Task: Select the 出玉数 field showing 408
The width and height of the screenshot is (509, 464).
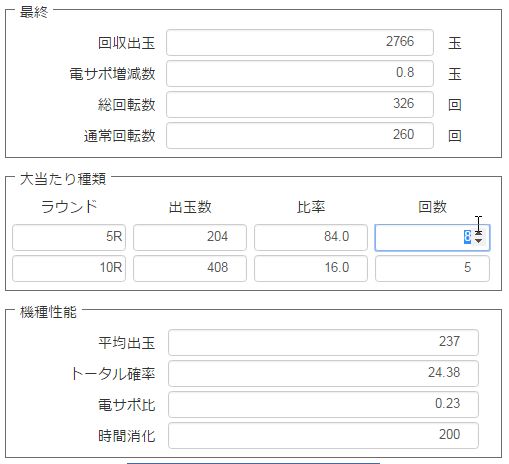Action: [x=190, y=268]
